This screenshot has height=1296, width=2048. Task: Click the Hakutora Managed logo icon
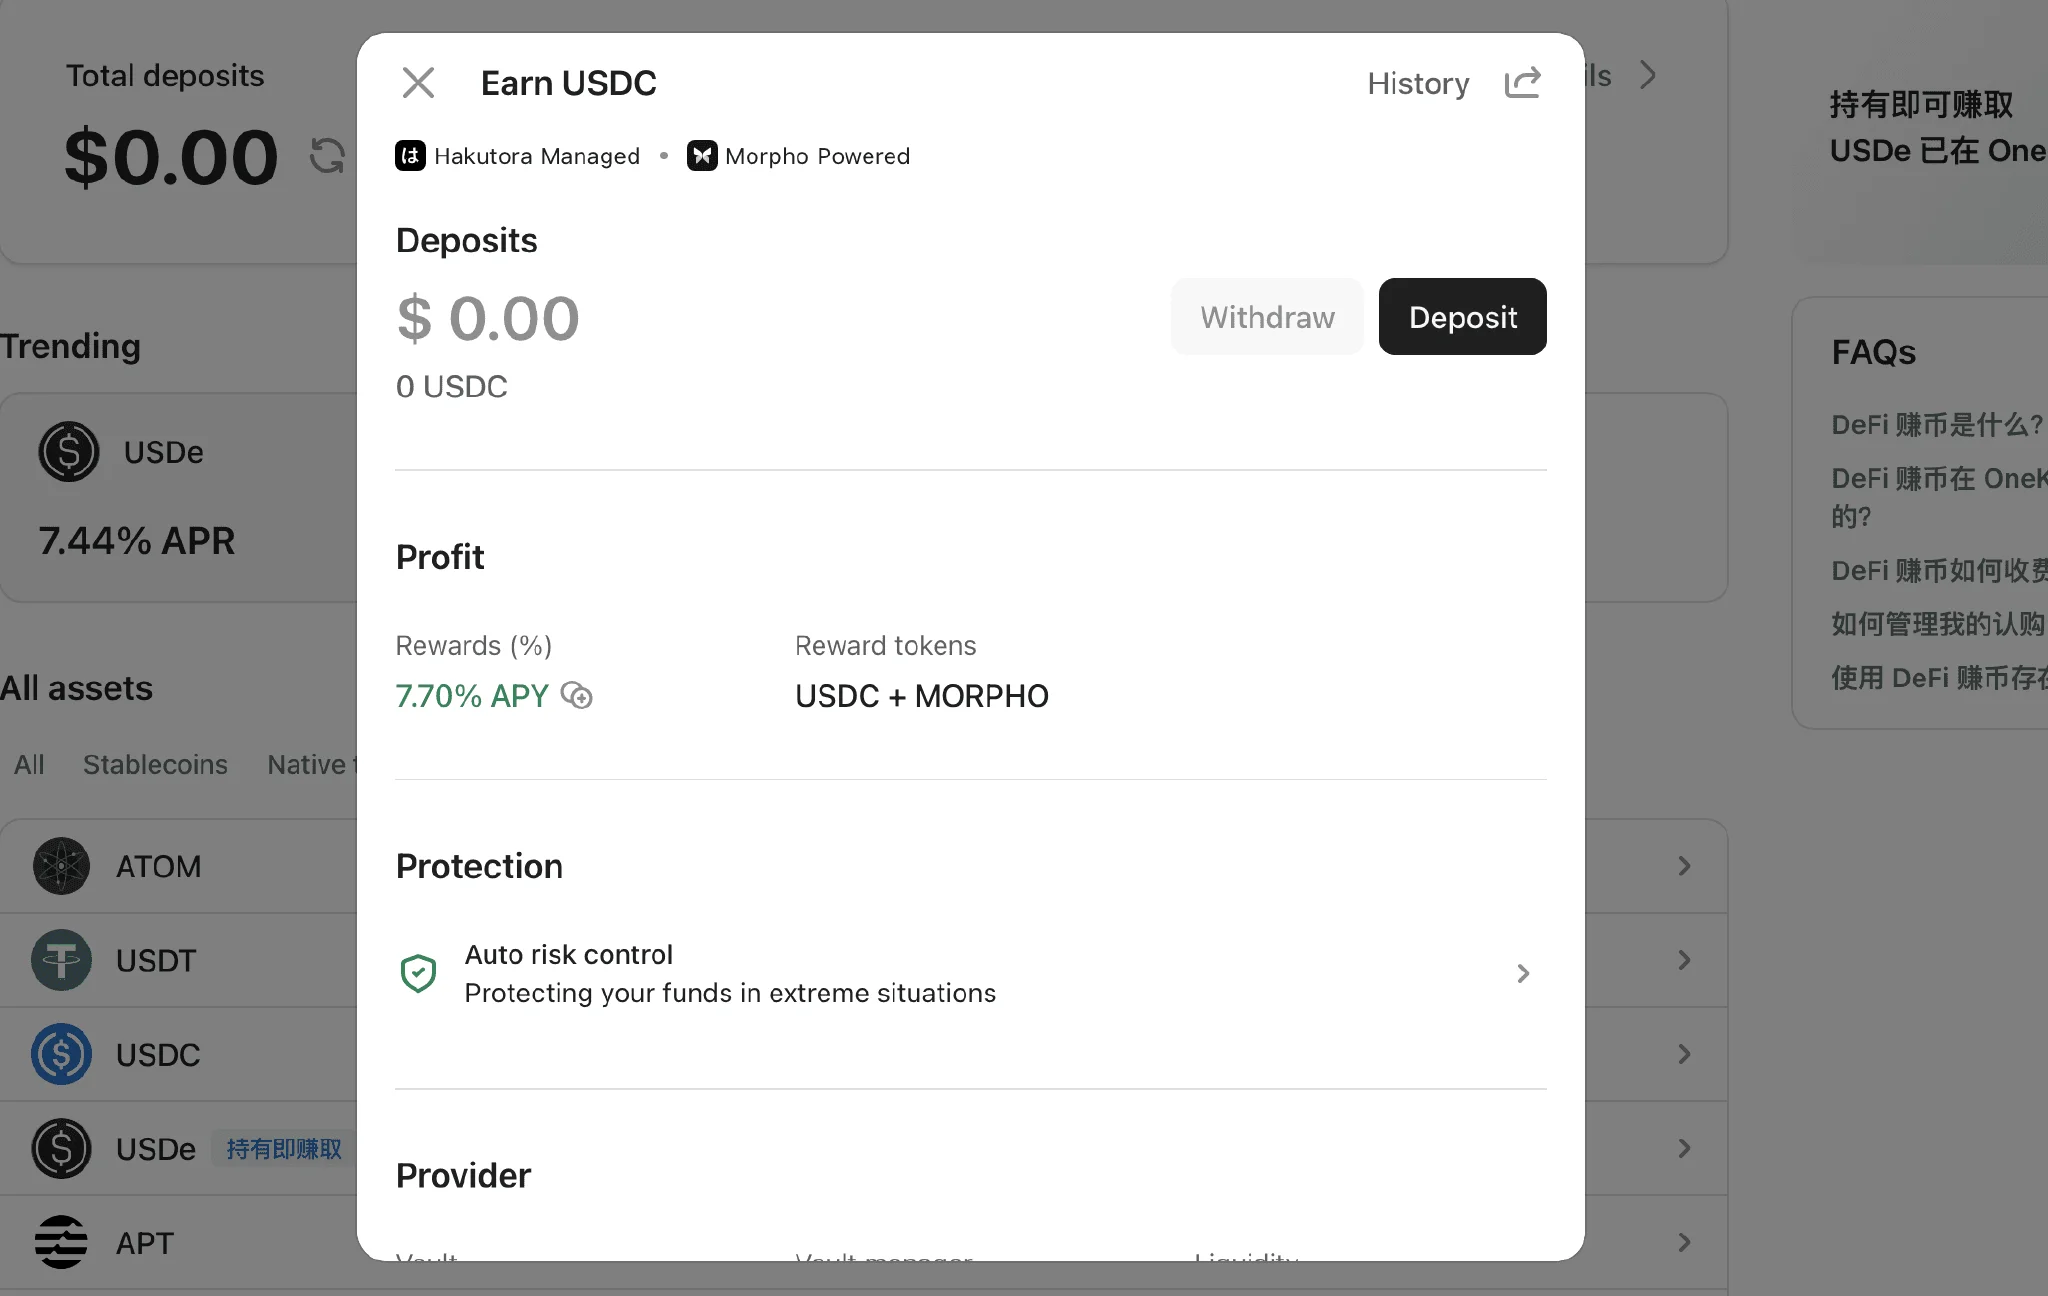pyautogui.click(x=410, y=156)
